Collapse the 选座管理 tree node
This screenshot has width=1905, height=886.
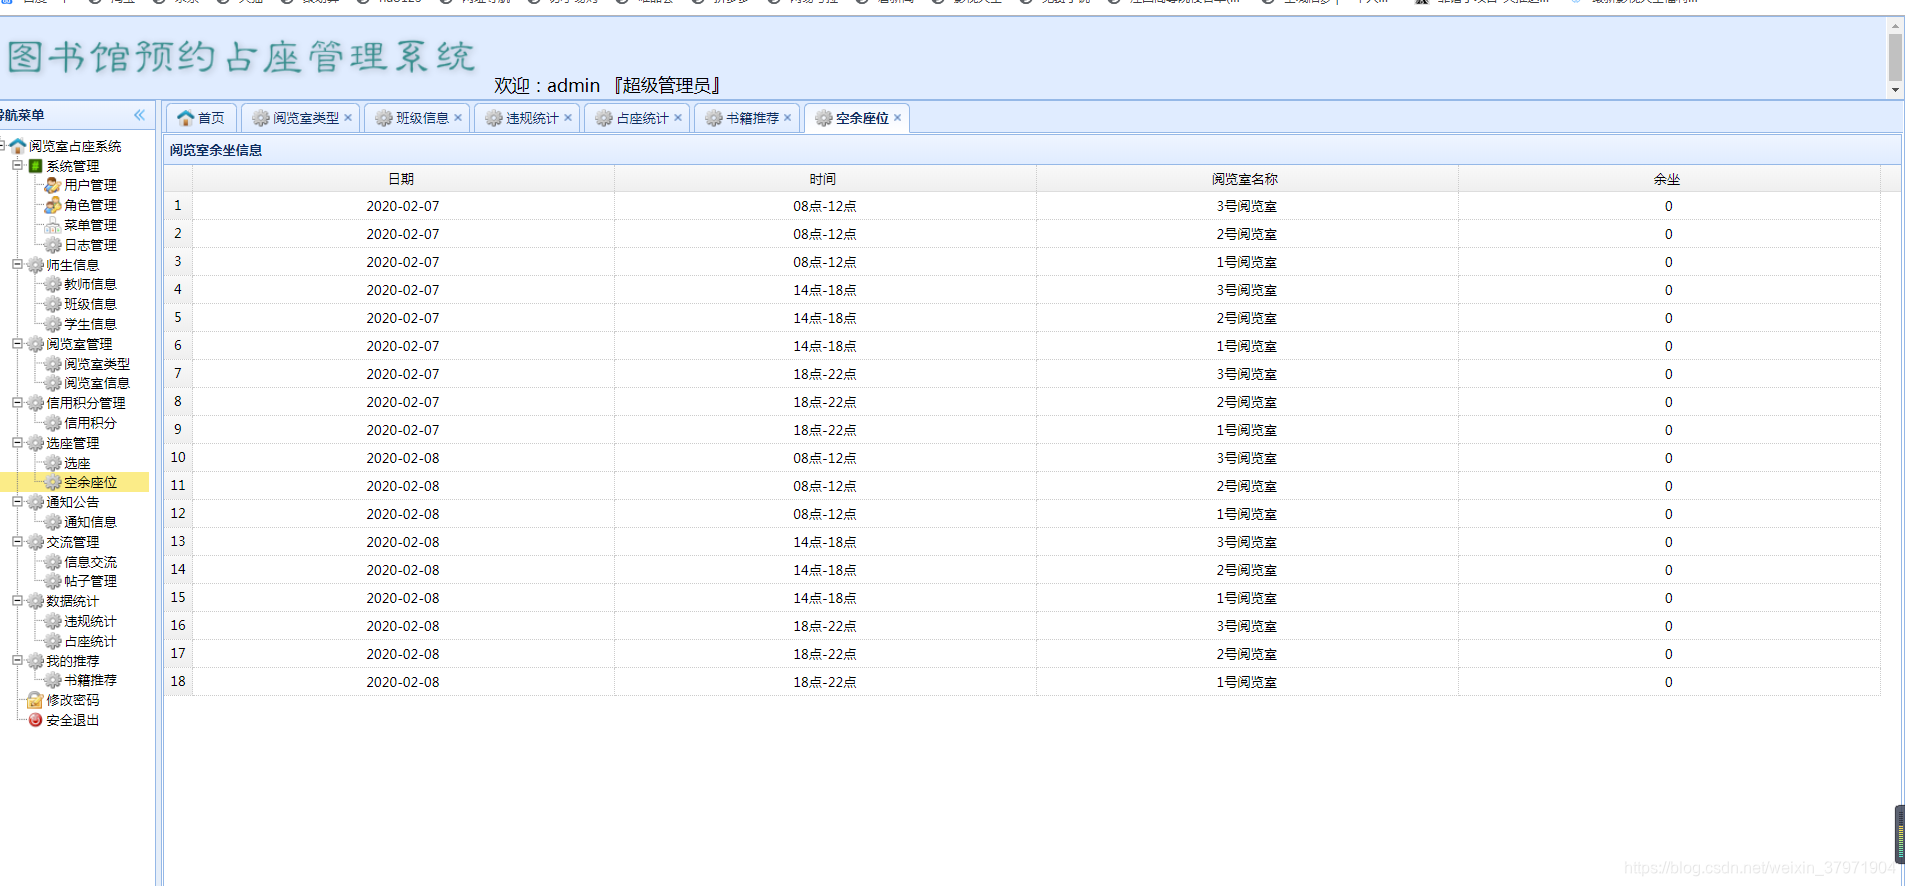[x=17, y=442]
